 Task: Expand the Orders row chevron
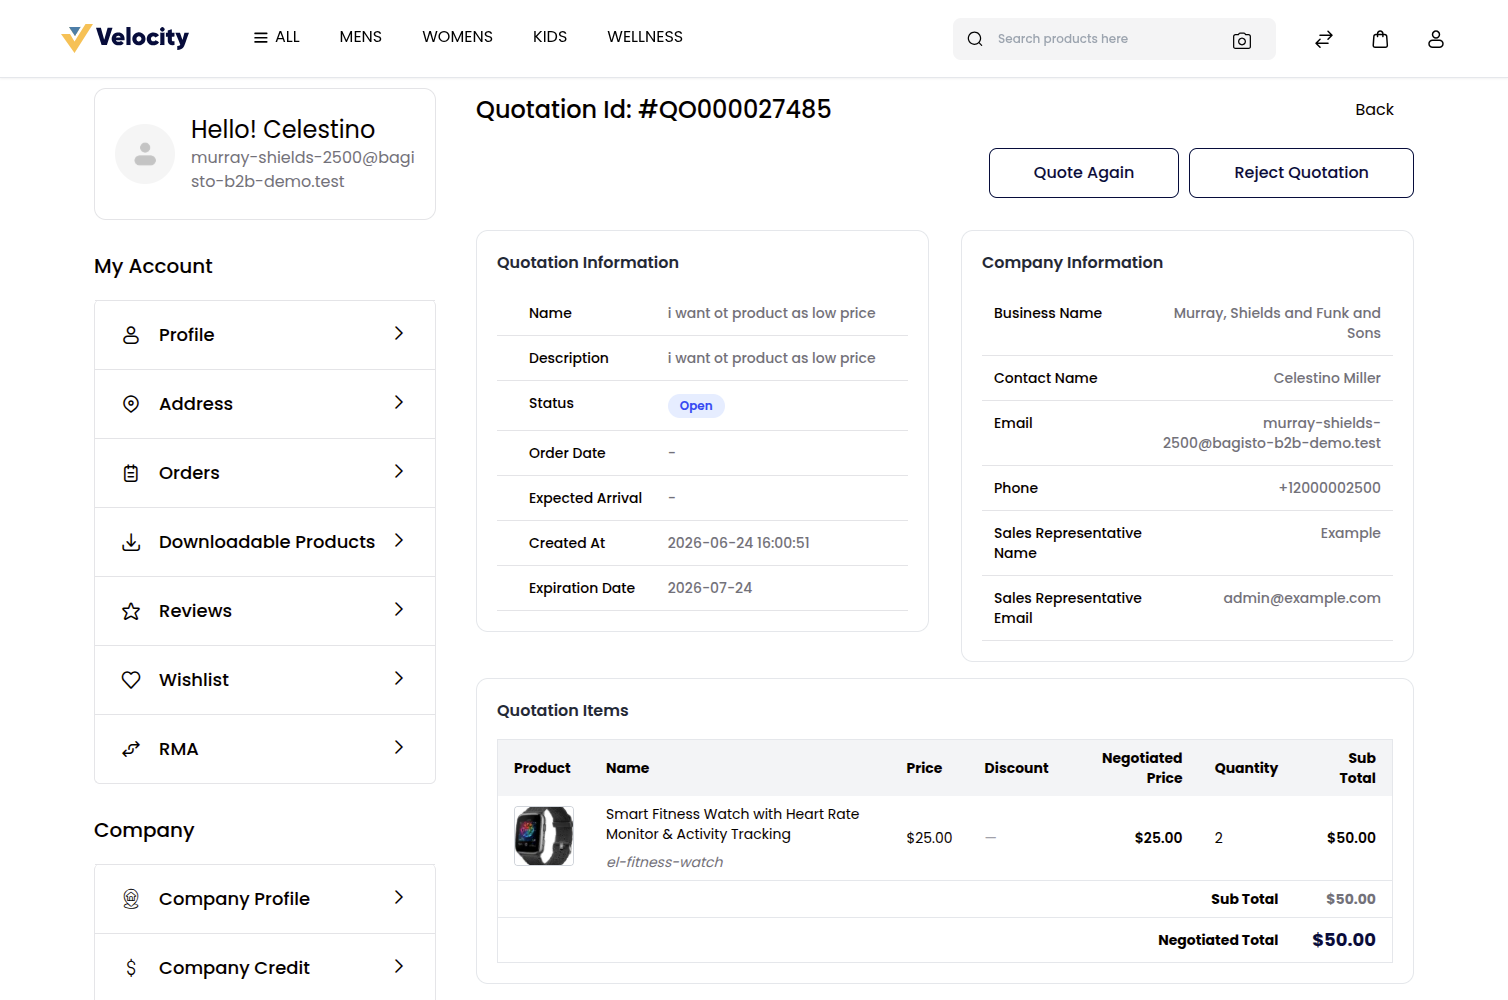(x=399, y=471)
